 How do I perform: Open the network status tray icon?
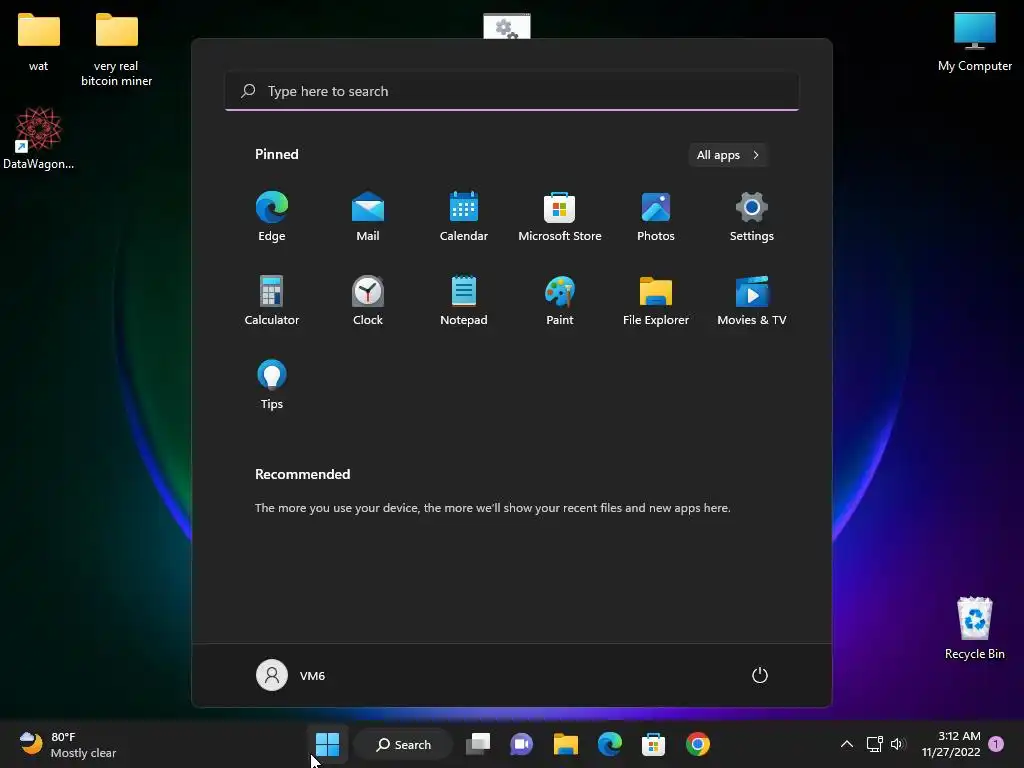tap(874, 744)
